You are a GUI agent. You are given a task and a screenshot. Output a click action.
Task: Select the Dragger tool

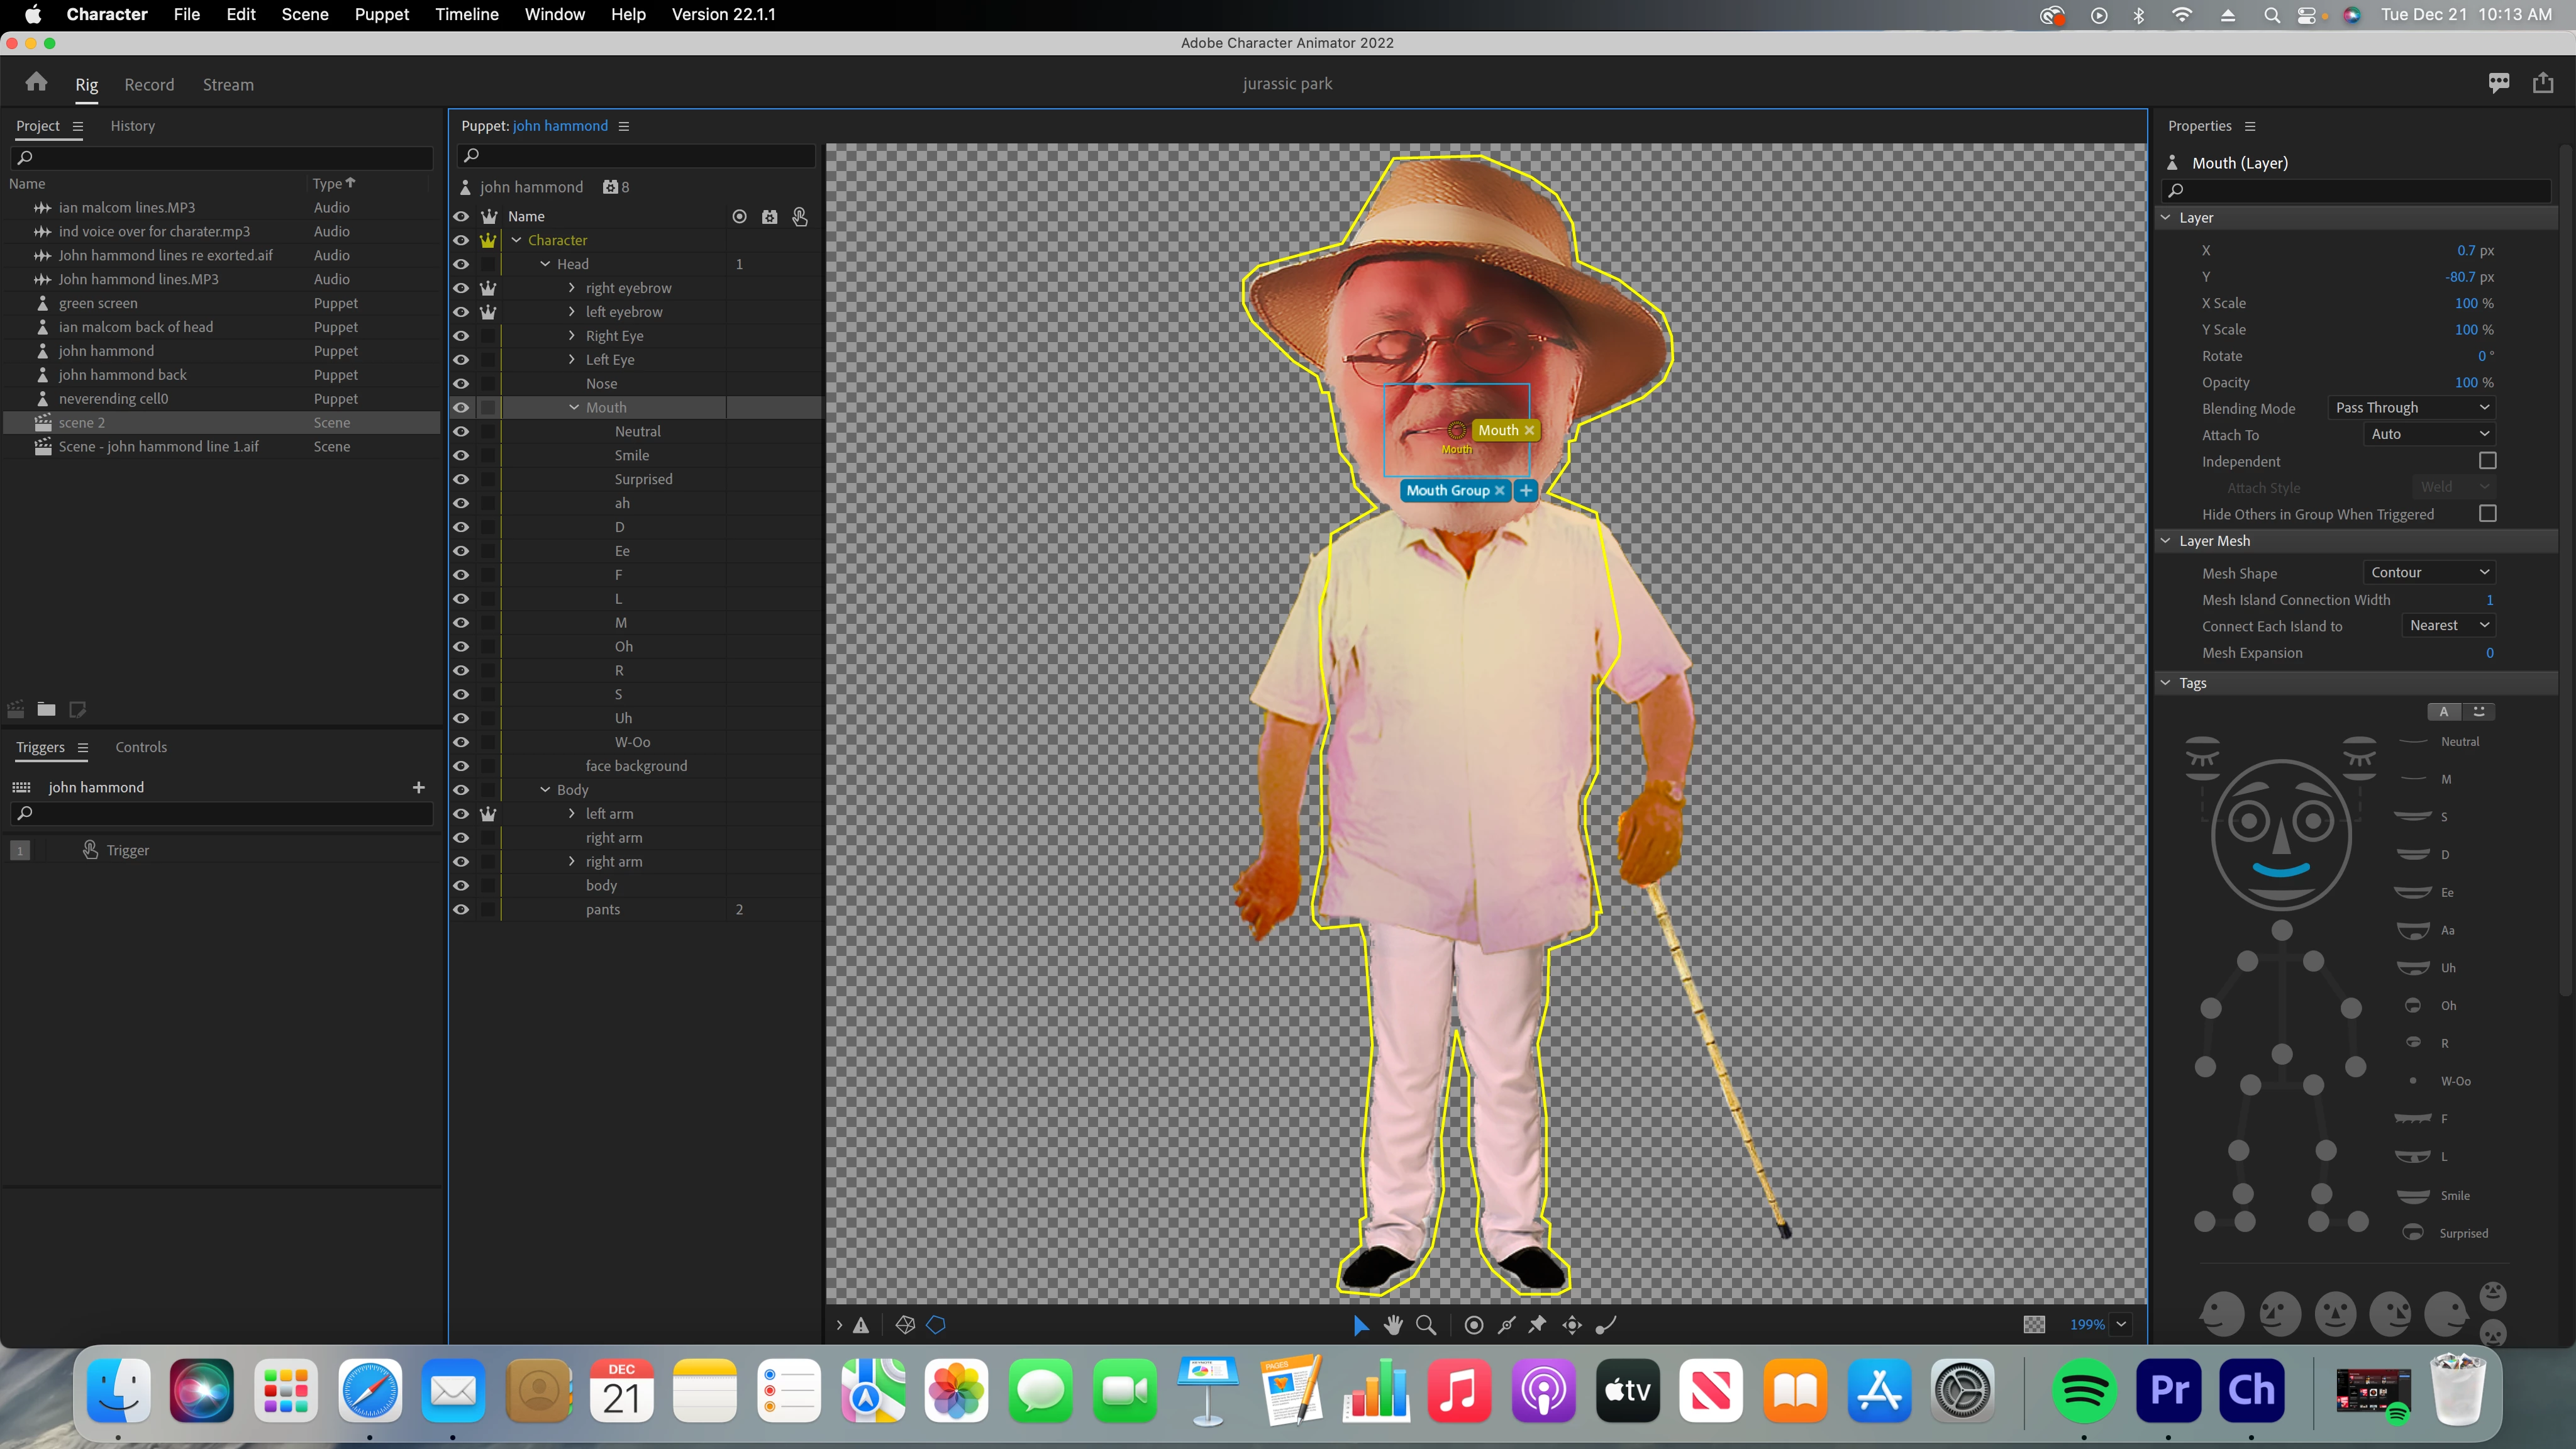click(x=1572, y=1325)
